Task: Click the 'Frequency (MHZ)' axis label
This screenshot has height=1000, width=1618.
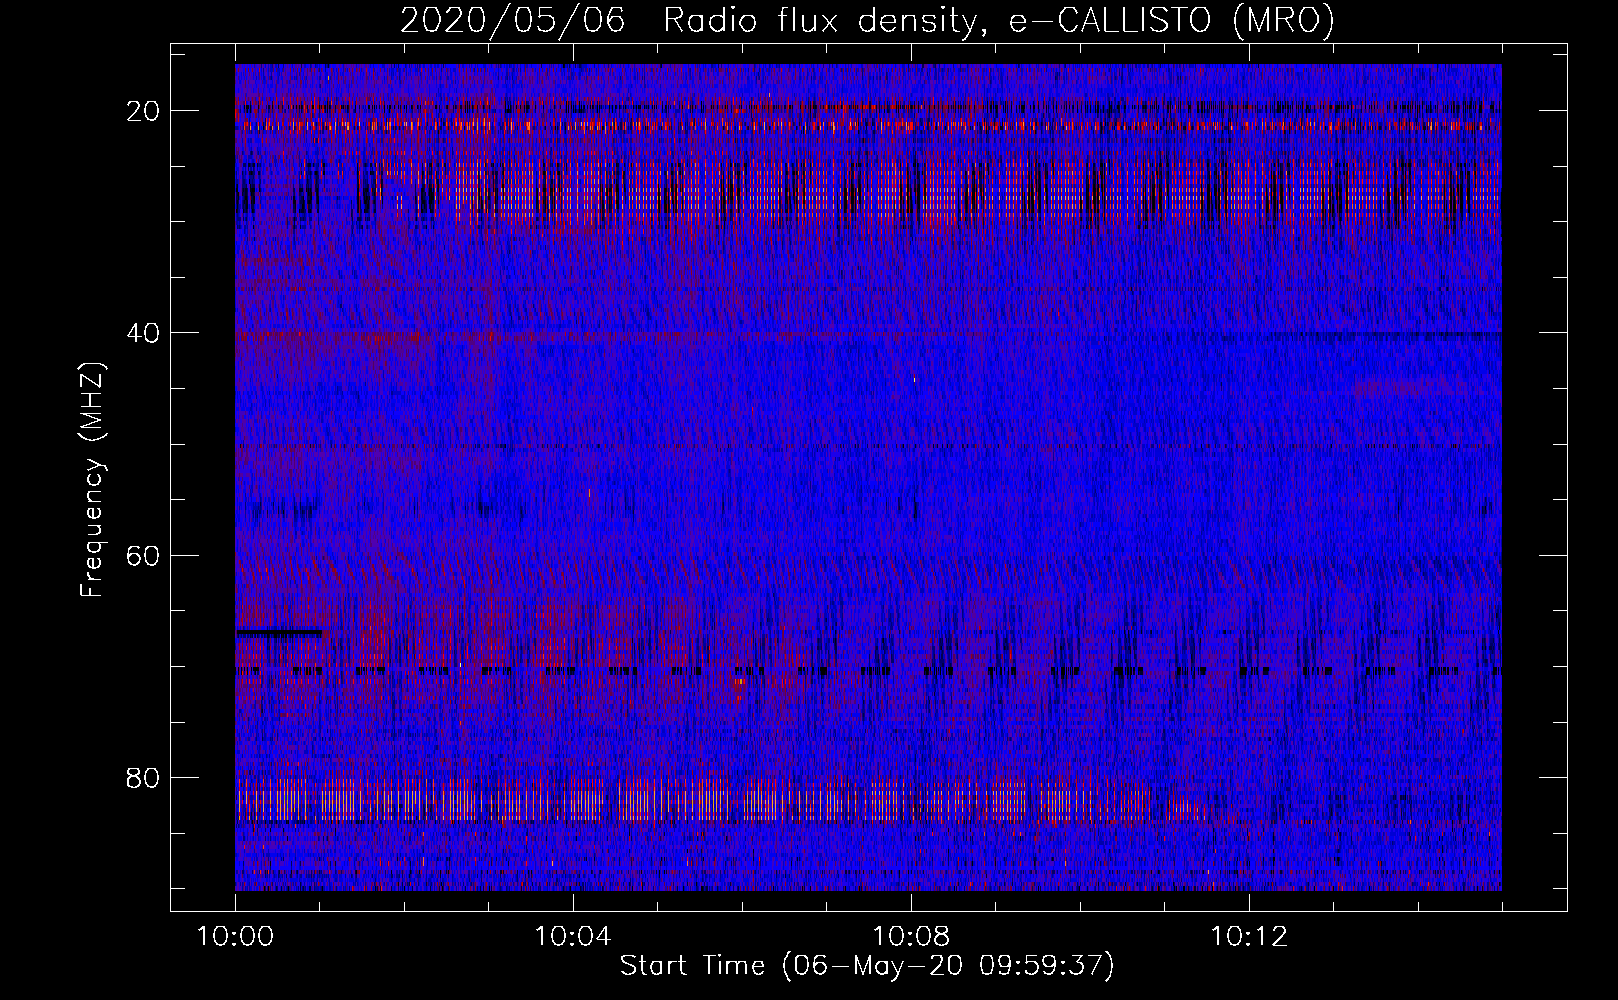Action: [x=92, y=479]
